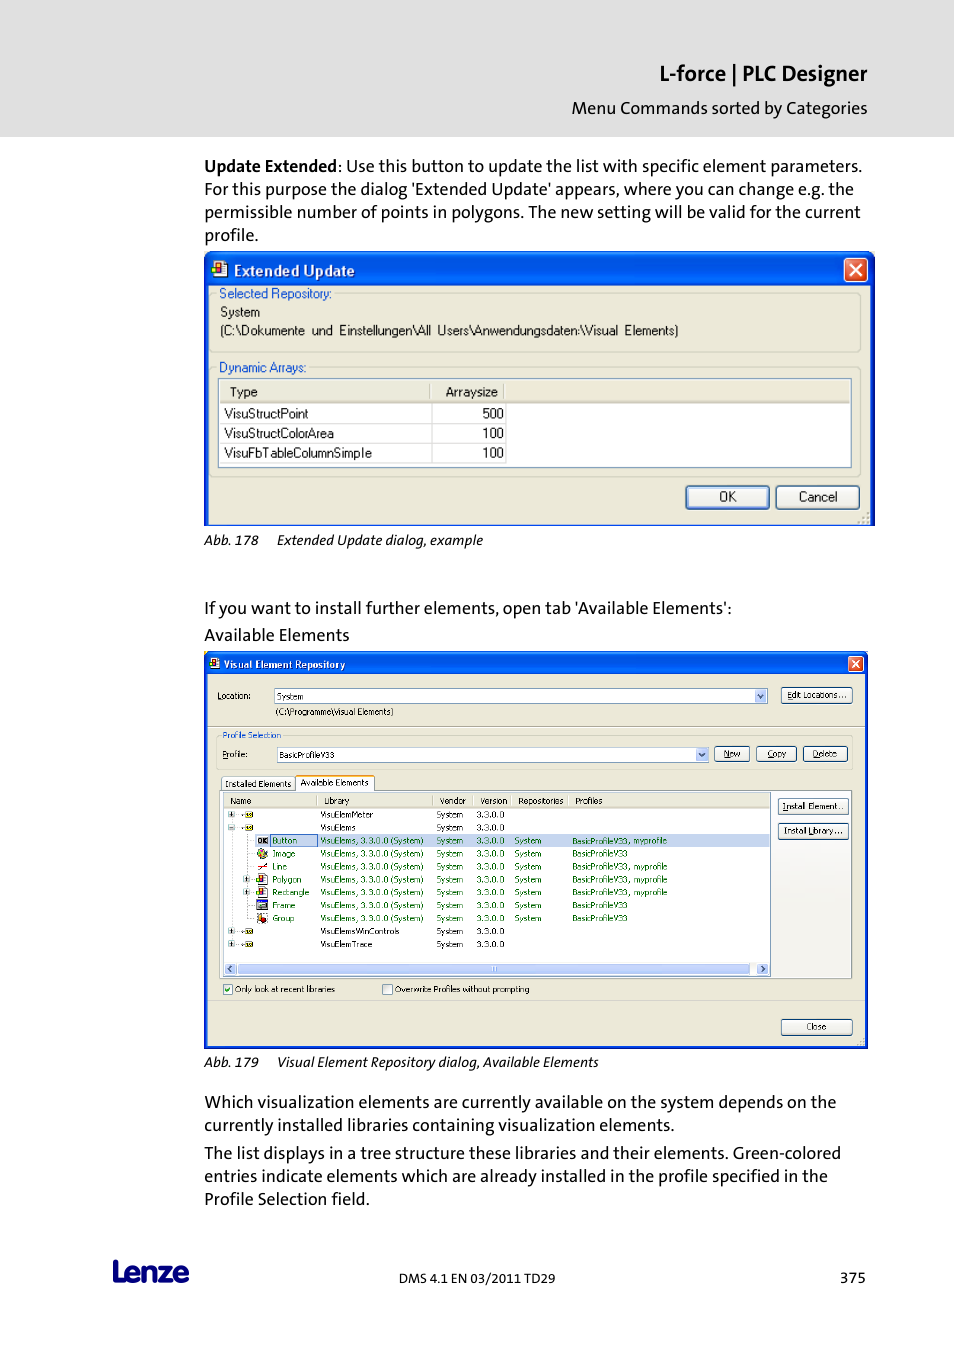Select the Rectangle element name

[x=291, y=892]
